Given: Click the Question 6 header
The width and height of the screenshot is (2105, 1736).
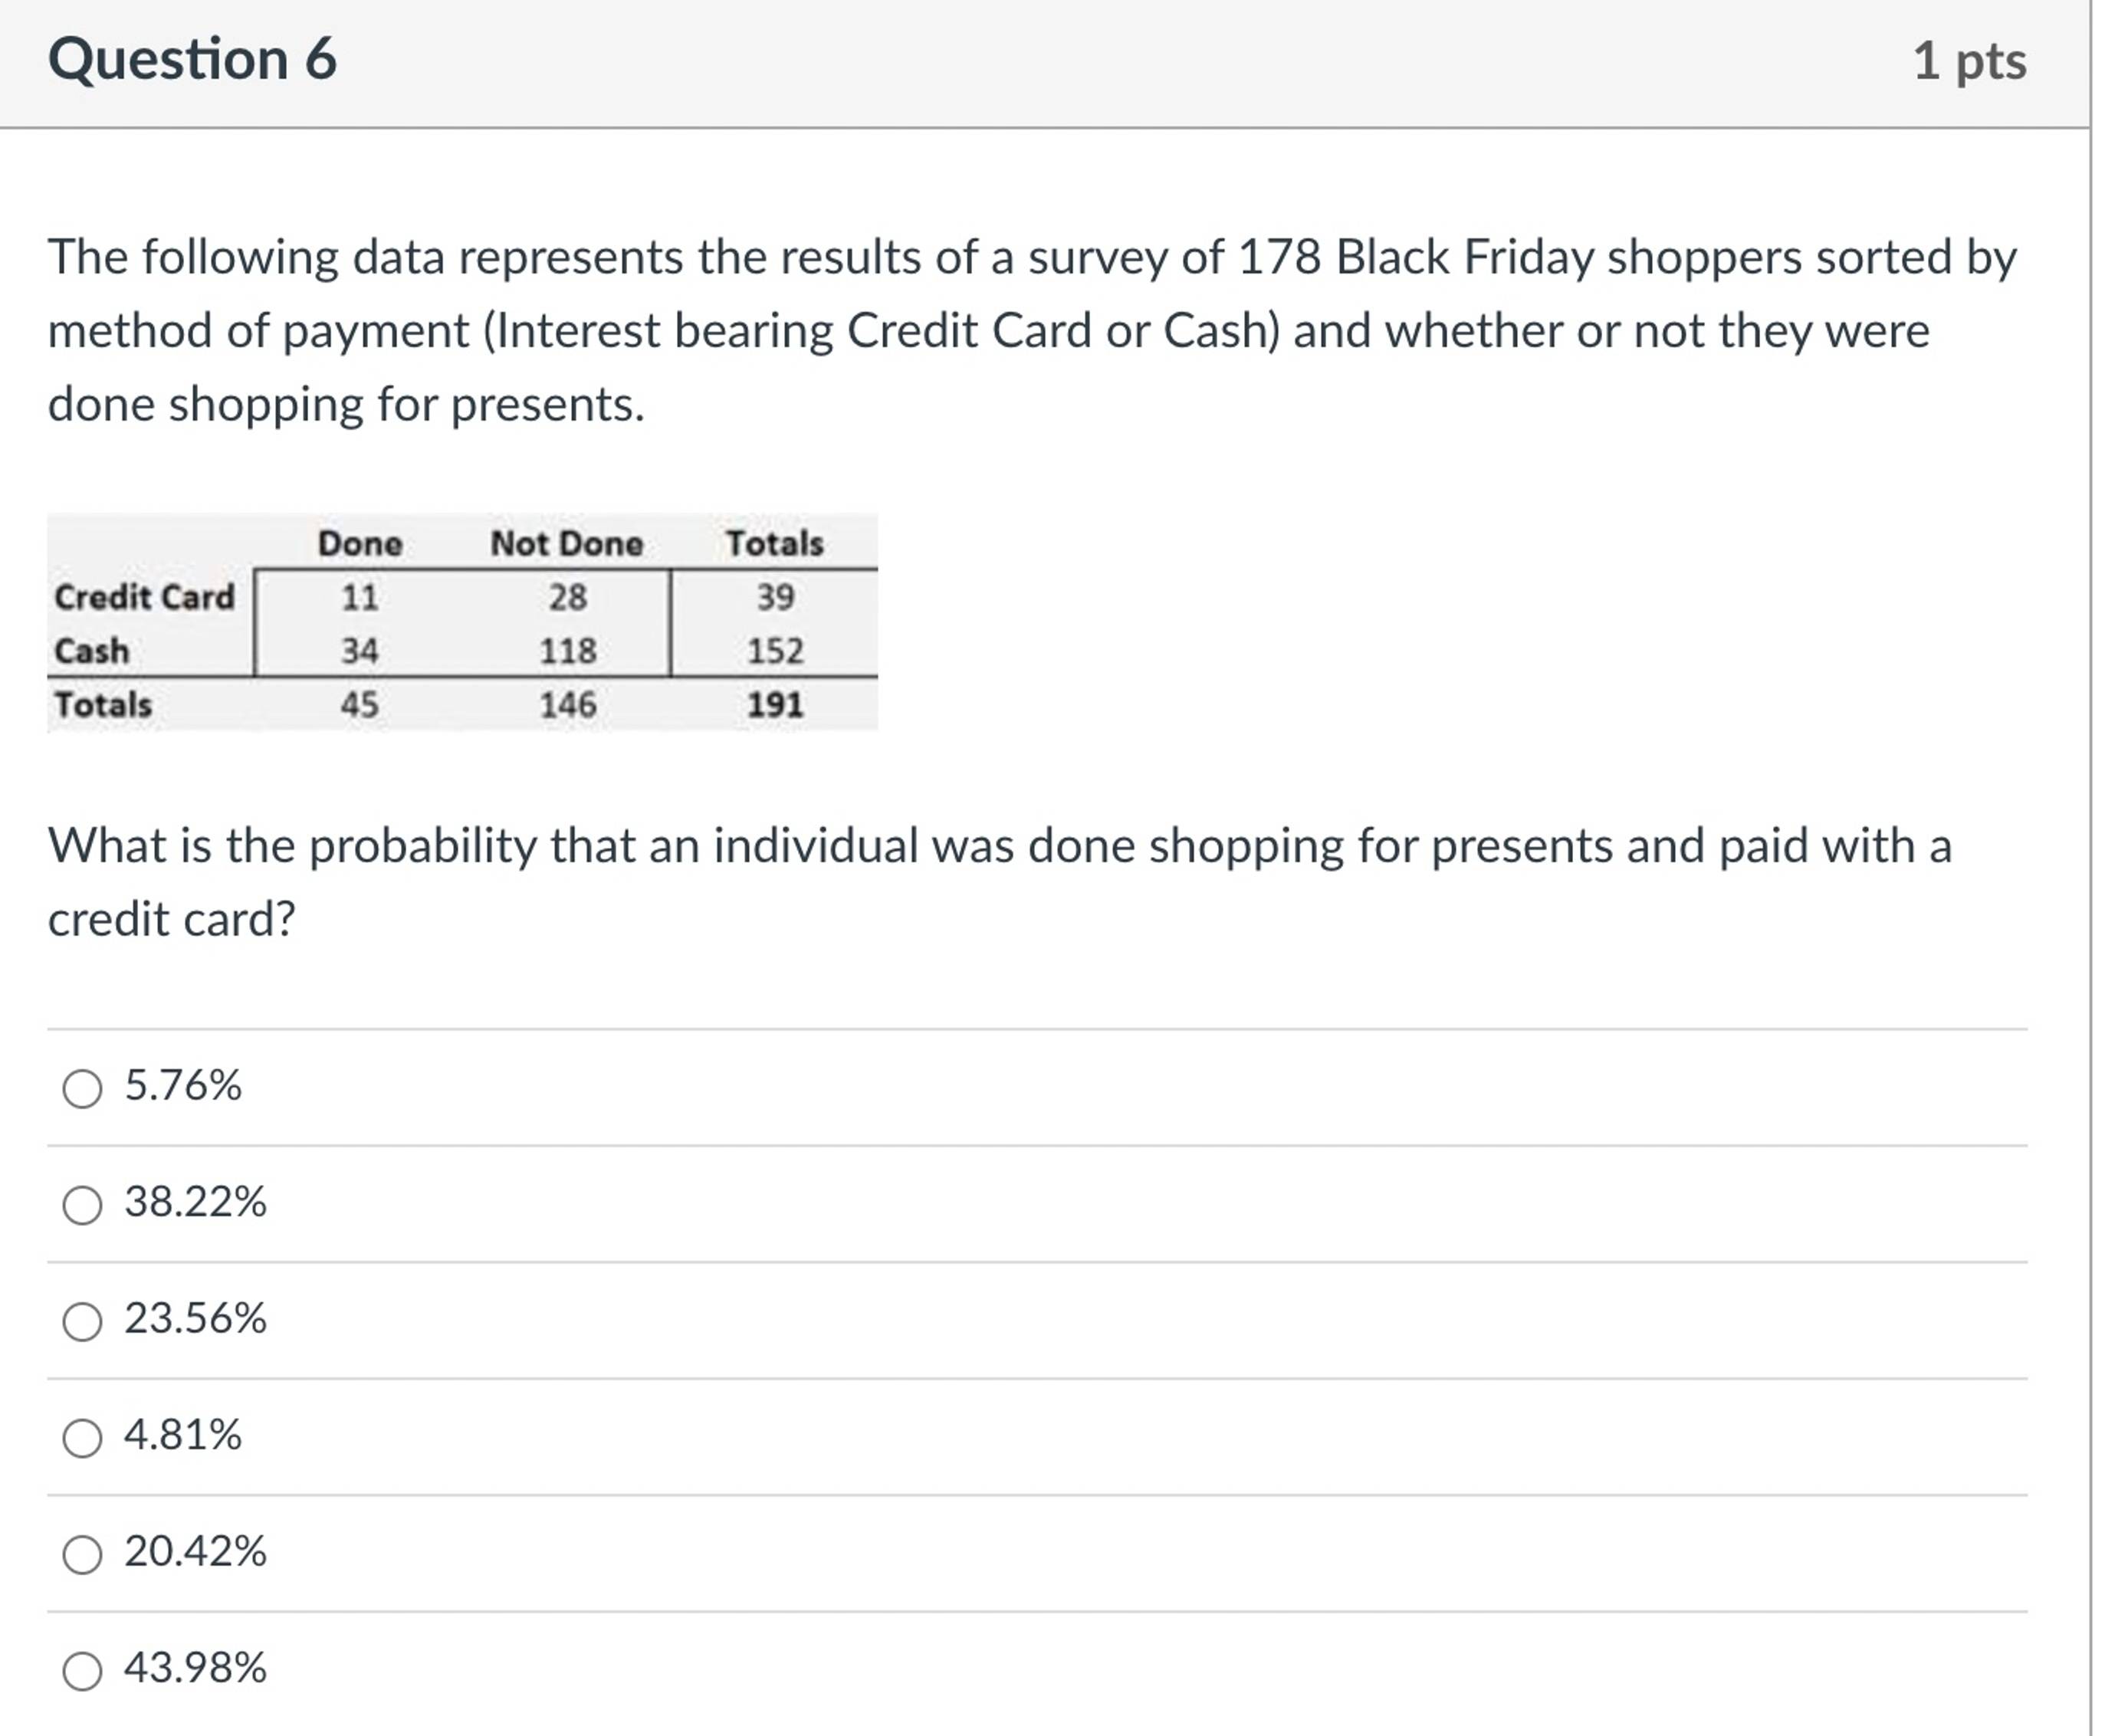Looking at the screenshot, I should [x=192, y=60].
